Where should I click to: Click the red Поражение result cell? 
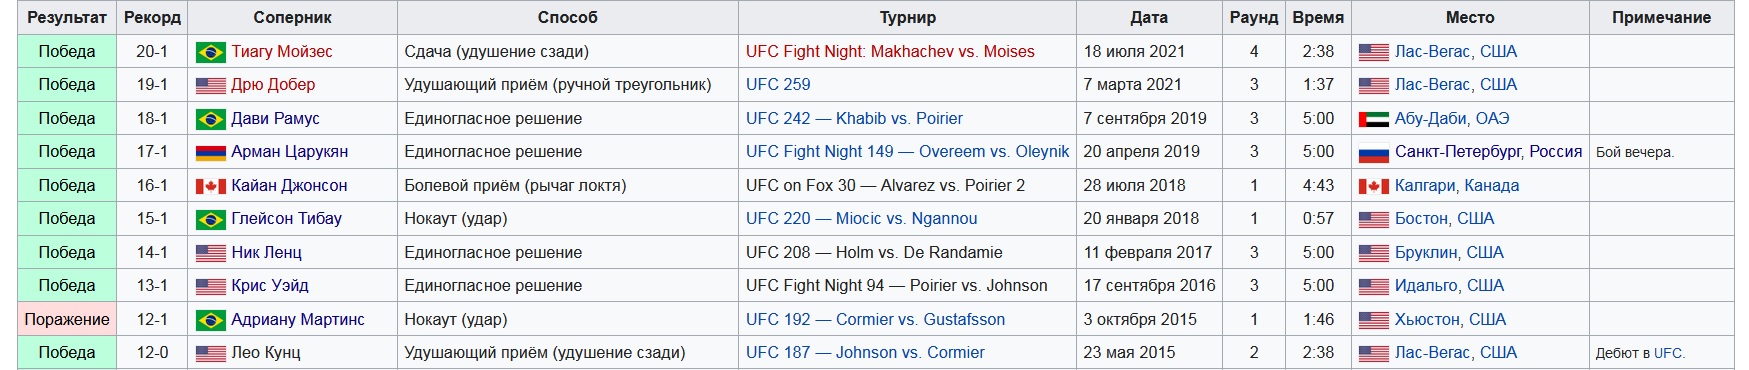67,320
